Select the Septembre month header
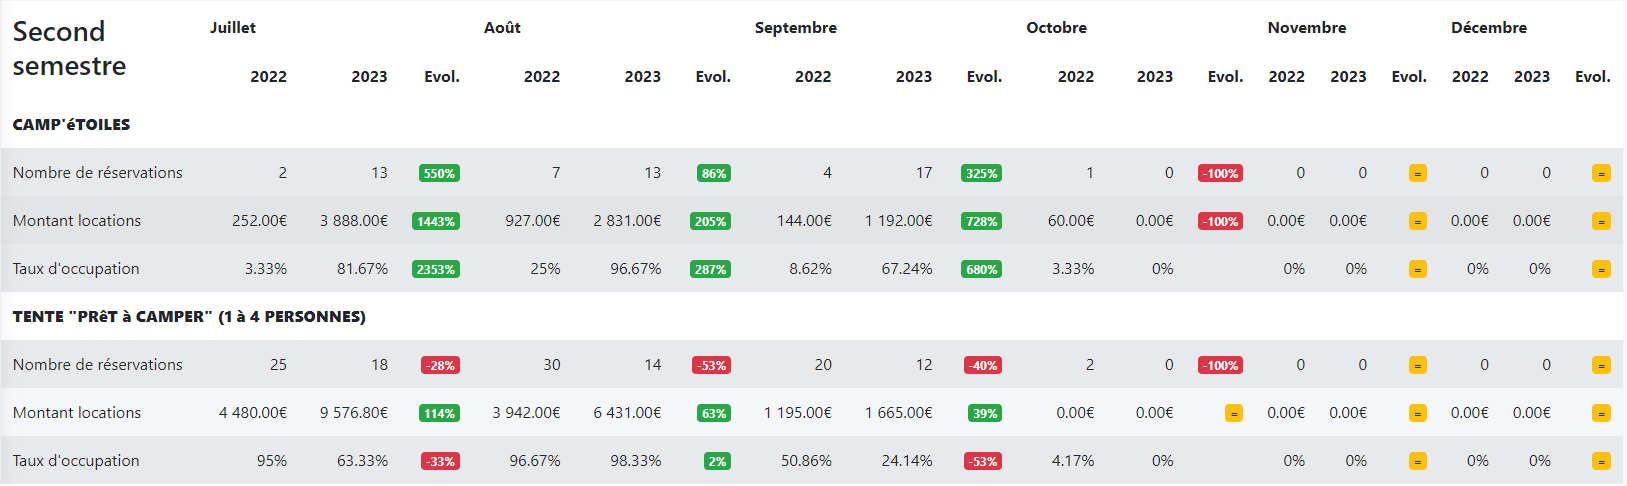This screenshot has width=1627, height=486. [x=795, y=28]
